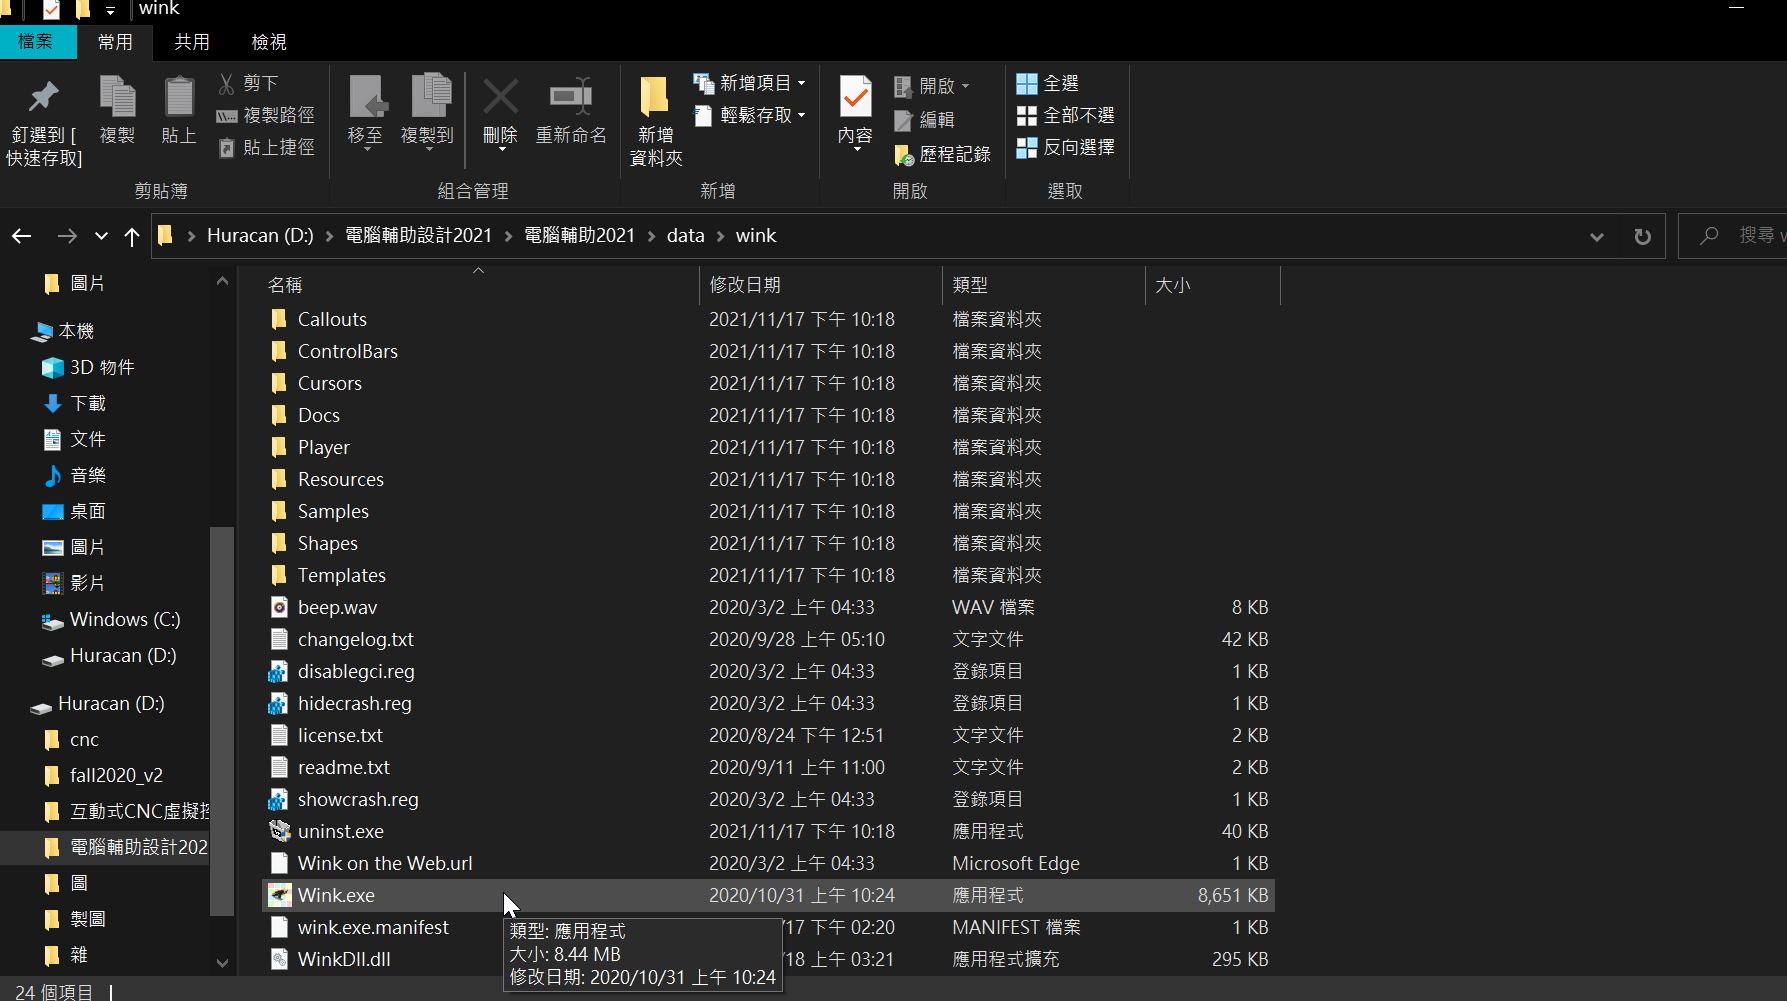Click 複製路徑 (Copy path)

[x=266, y=116]
